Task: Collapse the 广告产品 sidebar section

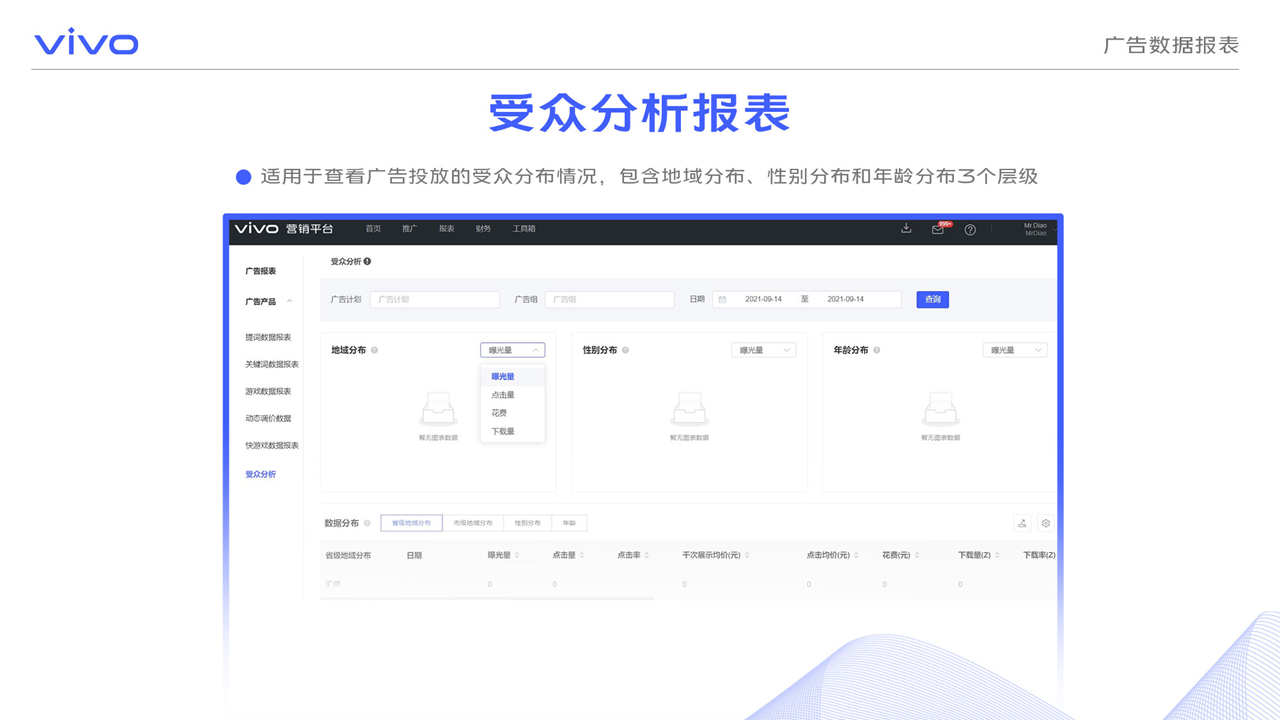Action: point(290,302)
